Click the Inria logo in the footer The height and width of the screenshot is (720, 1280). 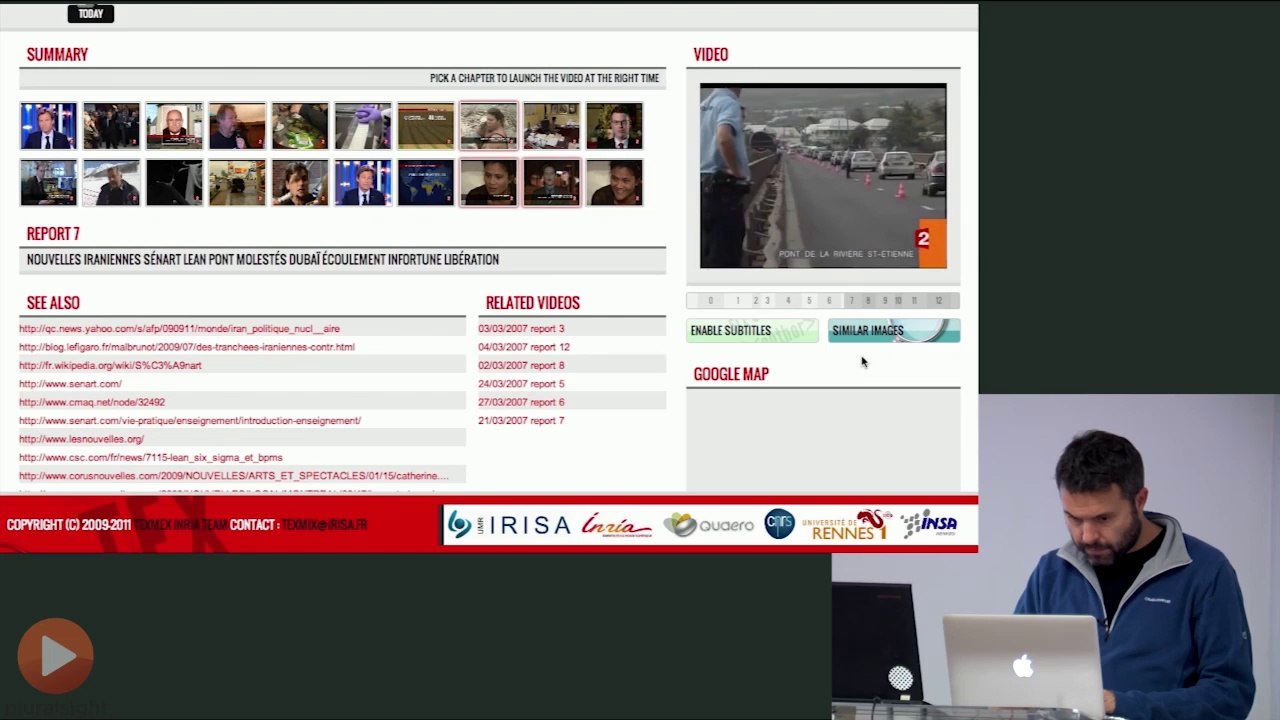coord(616,525)
